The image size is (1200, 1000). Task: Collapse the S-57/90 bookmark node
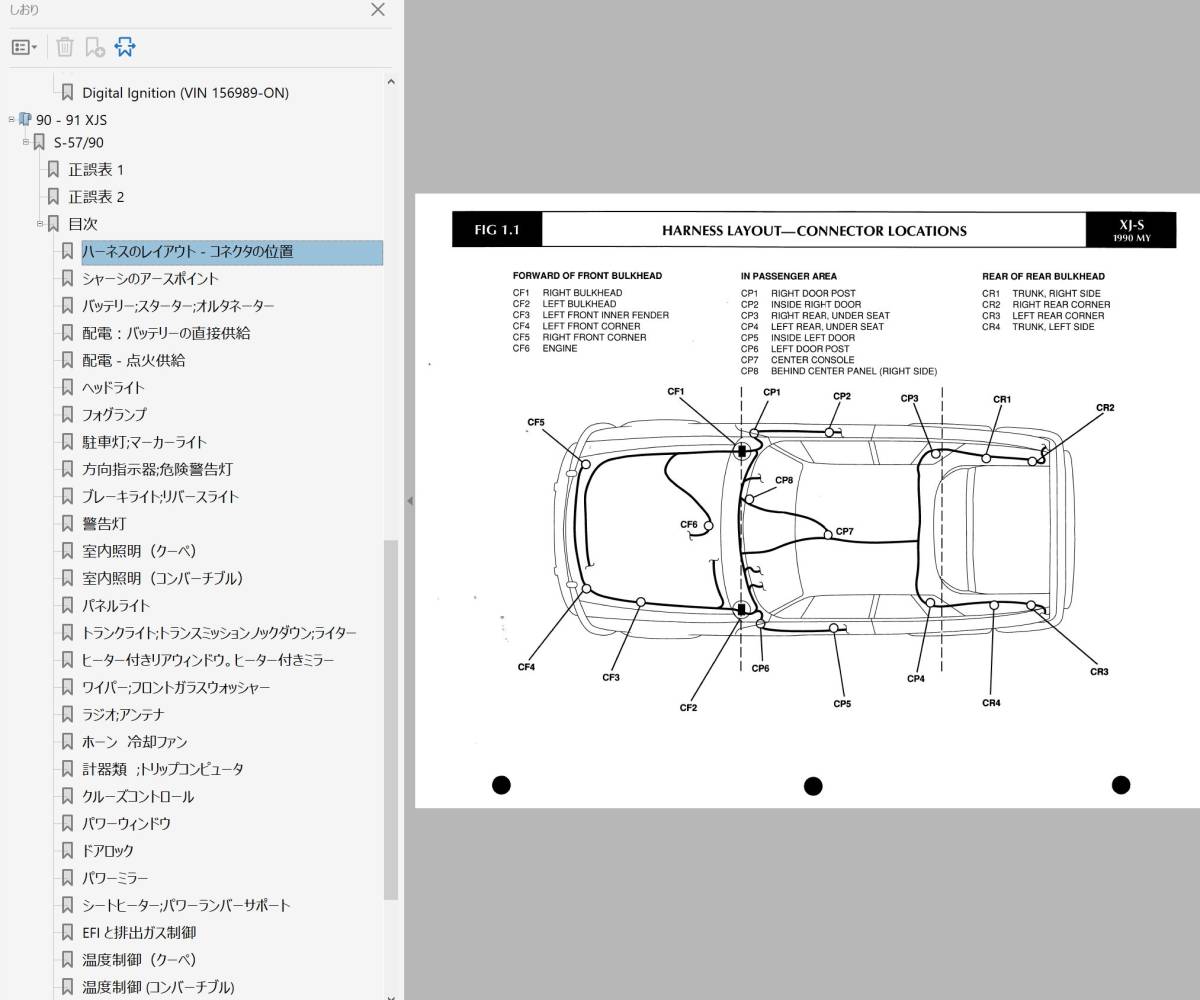27,142
